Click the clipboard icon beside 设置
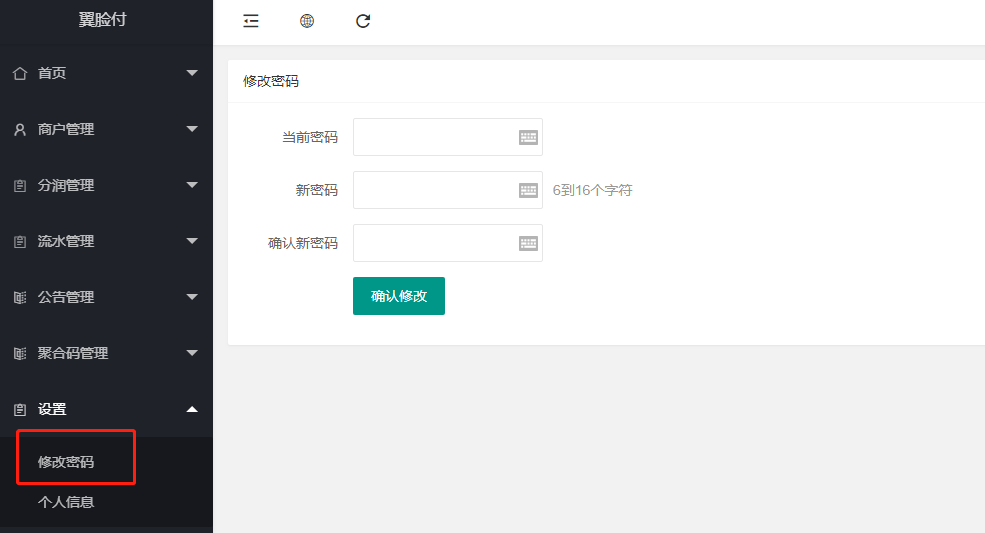Image resolution: width=985 pixels, height=533 pixels. (20, 409)
